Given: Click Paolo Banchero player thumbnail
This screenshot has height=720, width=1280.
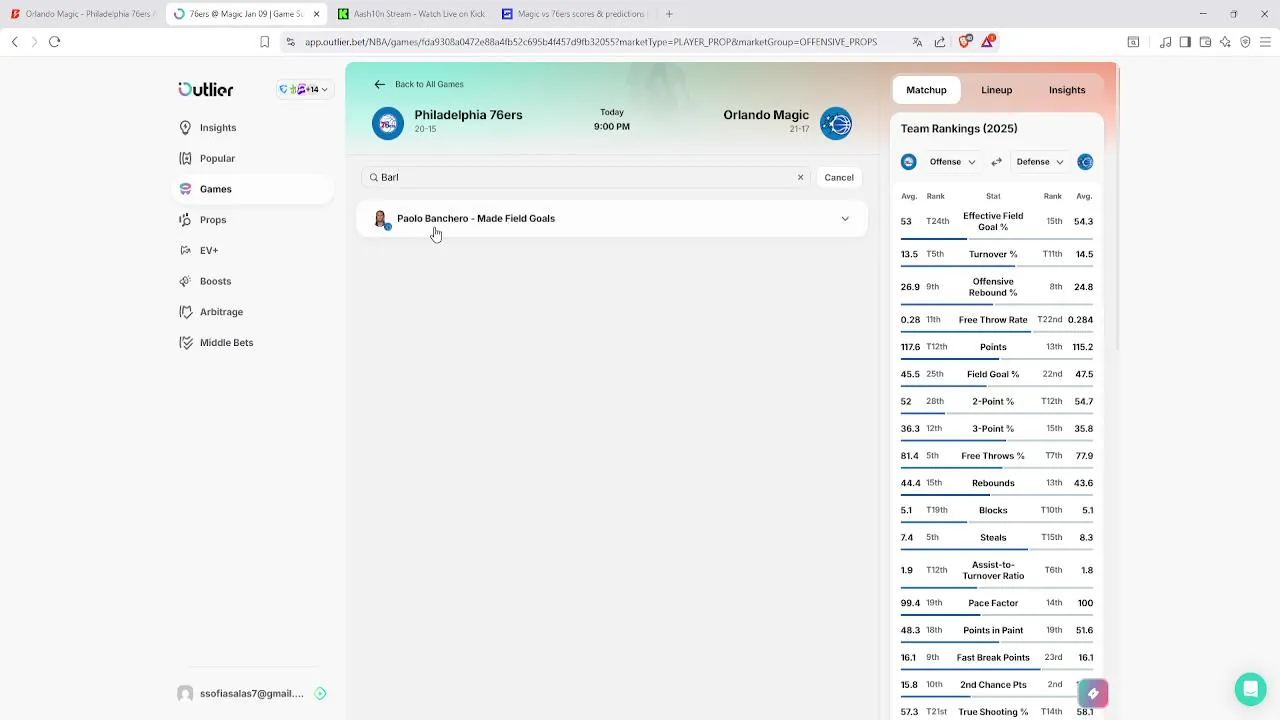Looking at the screenshot, I should (380, 219).
